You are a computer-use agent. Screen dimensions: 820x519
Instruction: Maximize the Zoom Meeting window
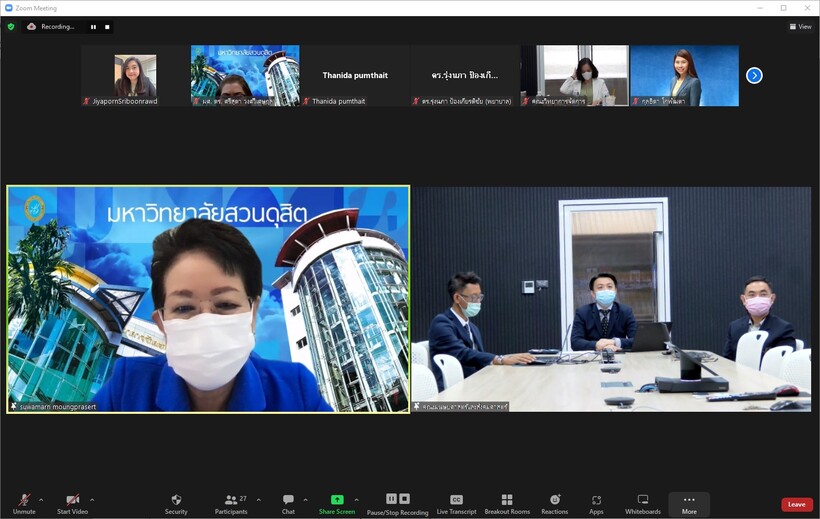click(x=783, y=8)
